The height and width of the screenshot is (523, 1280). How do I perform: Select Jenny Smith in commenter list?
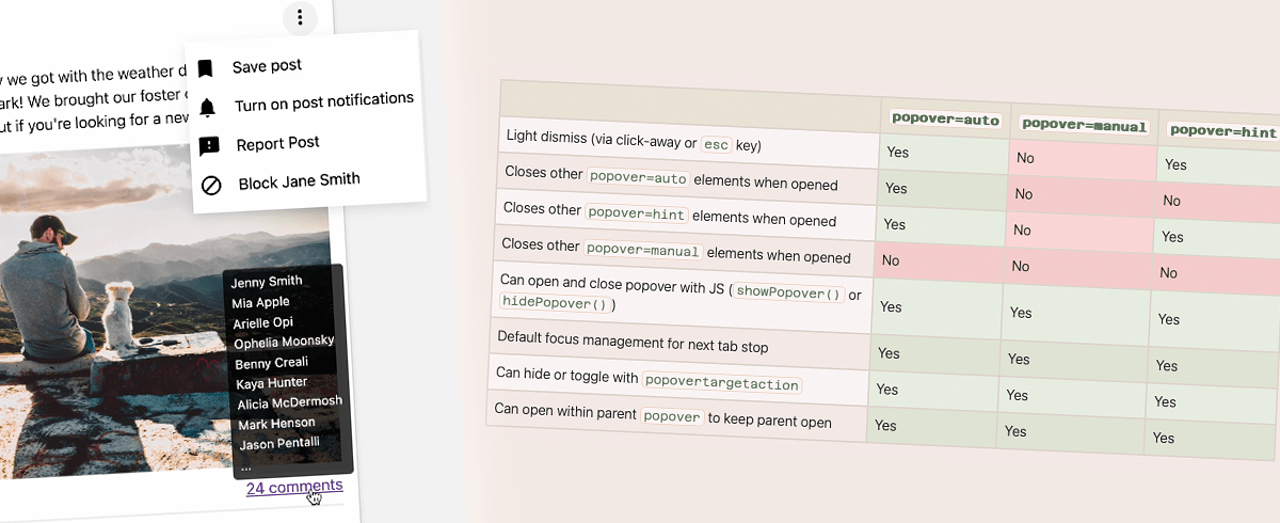(266, 281)
